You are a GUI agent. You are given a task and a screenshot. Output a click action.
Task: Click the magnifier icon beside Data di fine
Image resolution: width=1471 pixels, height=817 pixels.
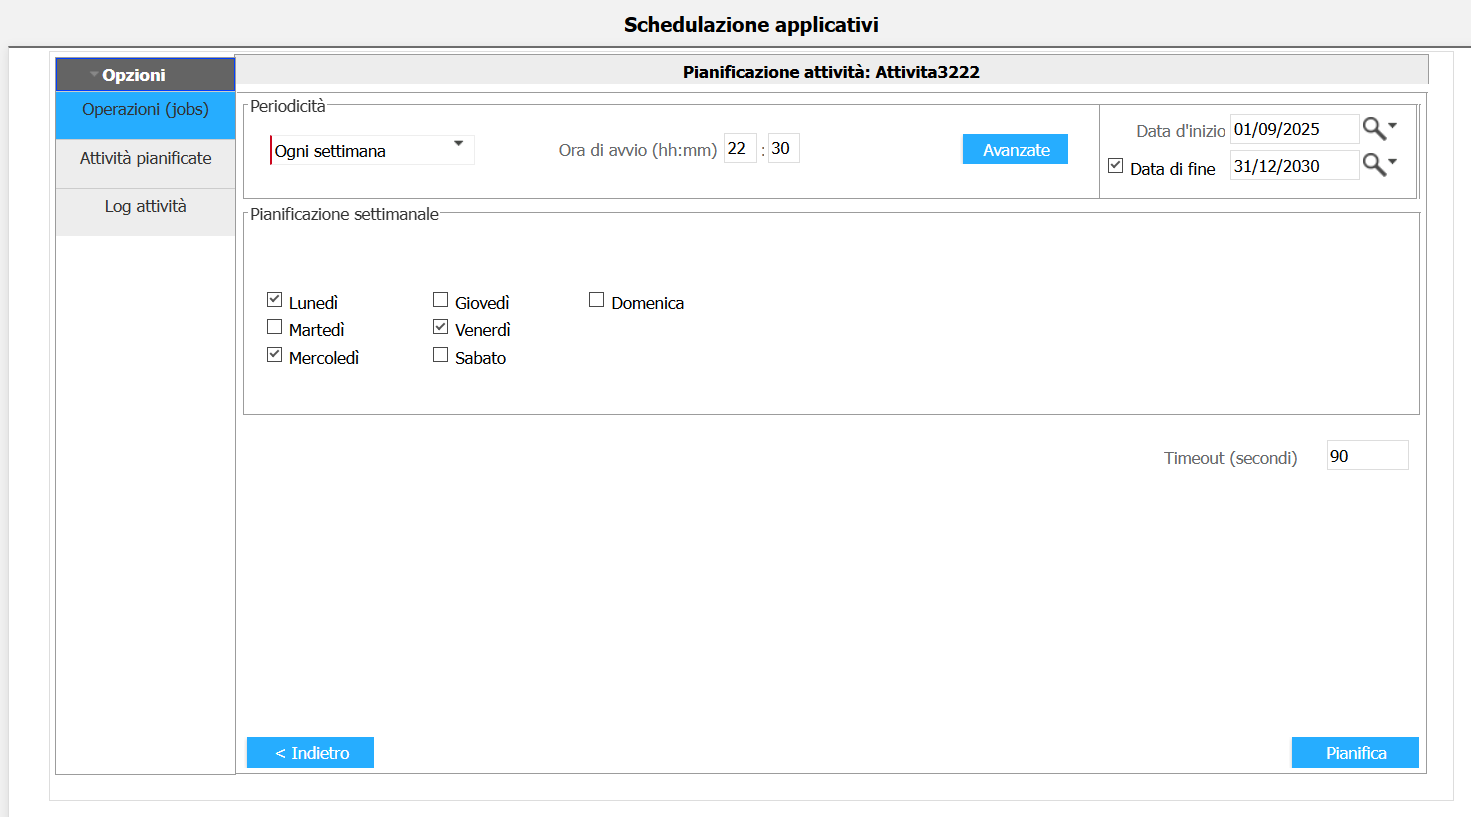(1374, 166)
